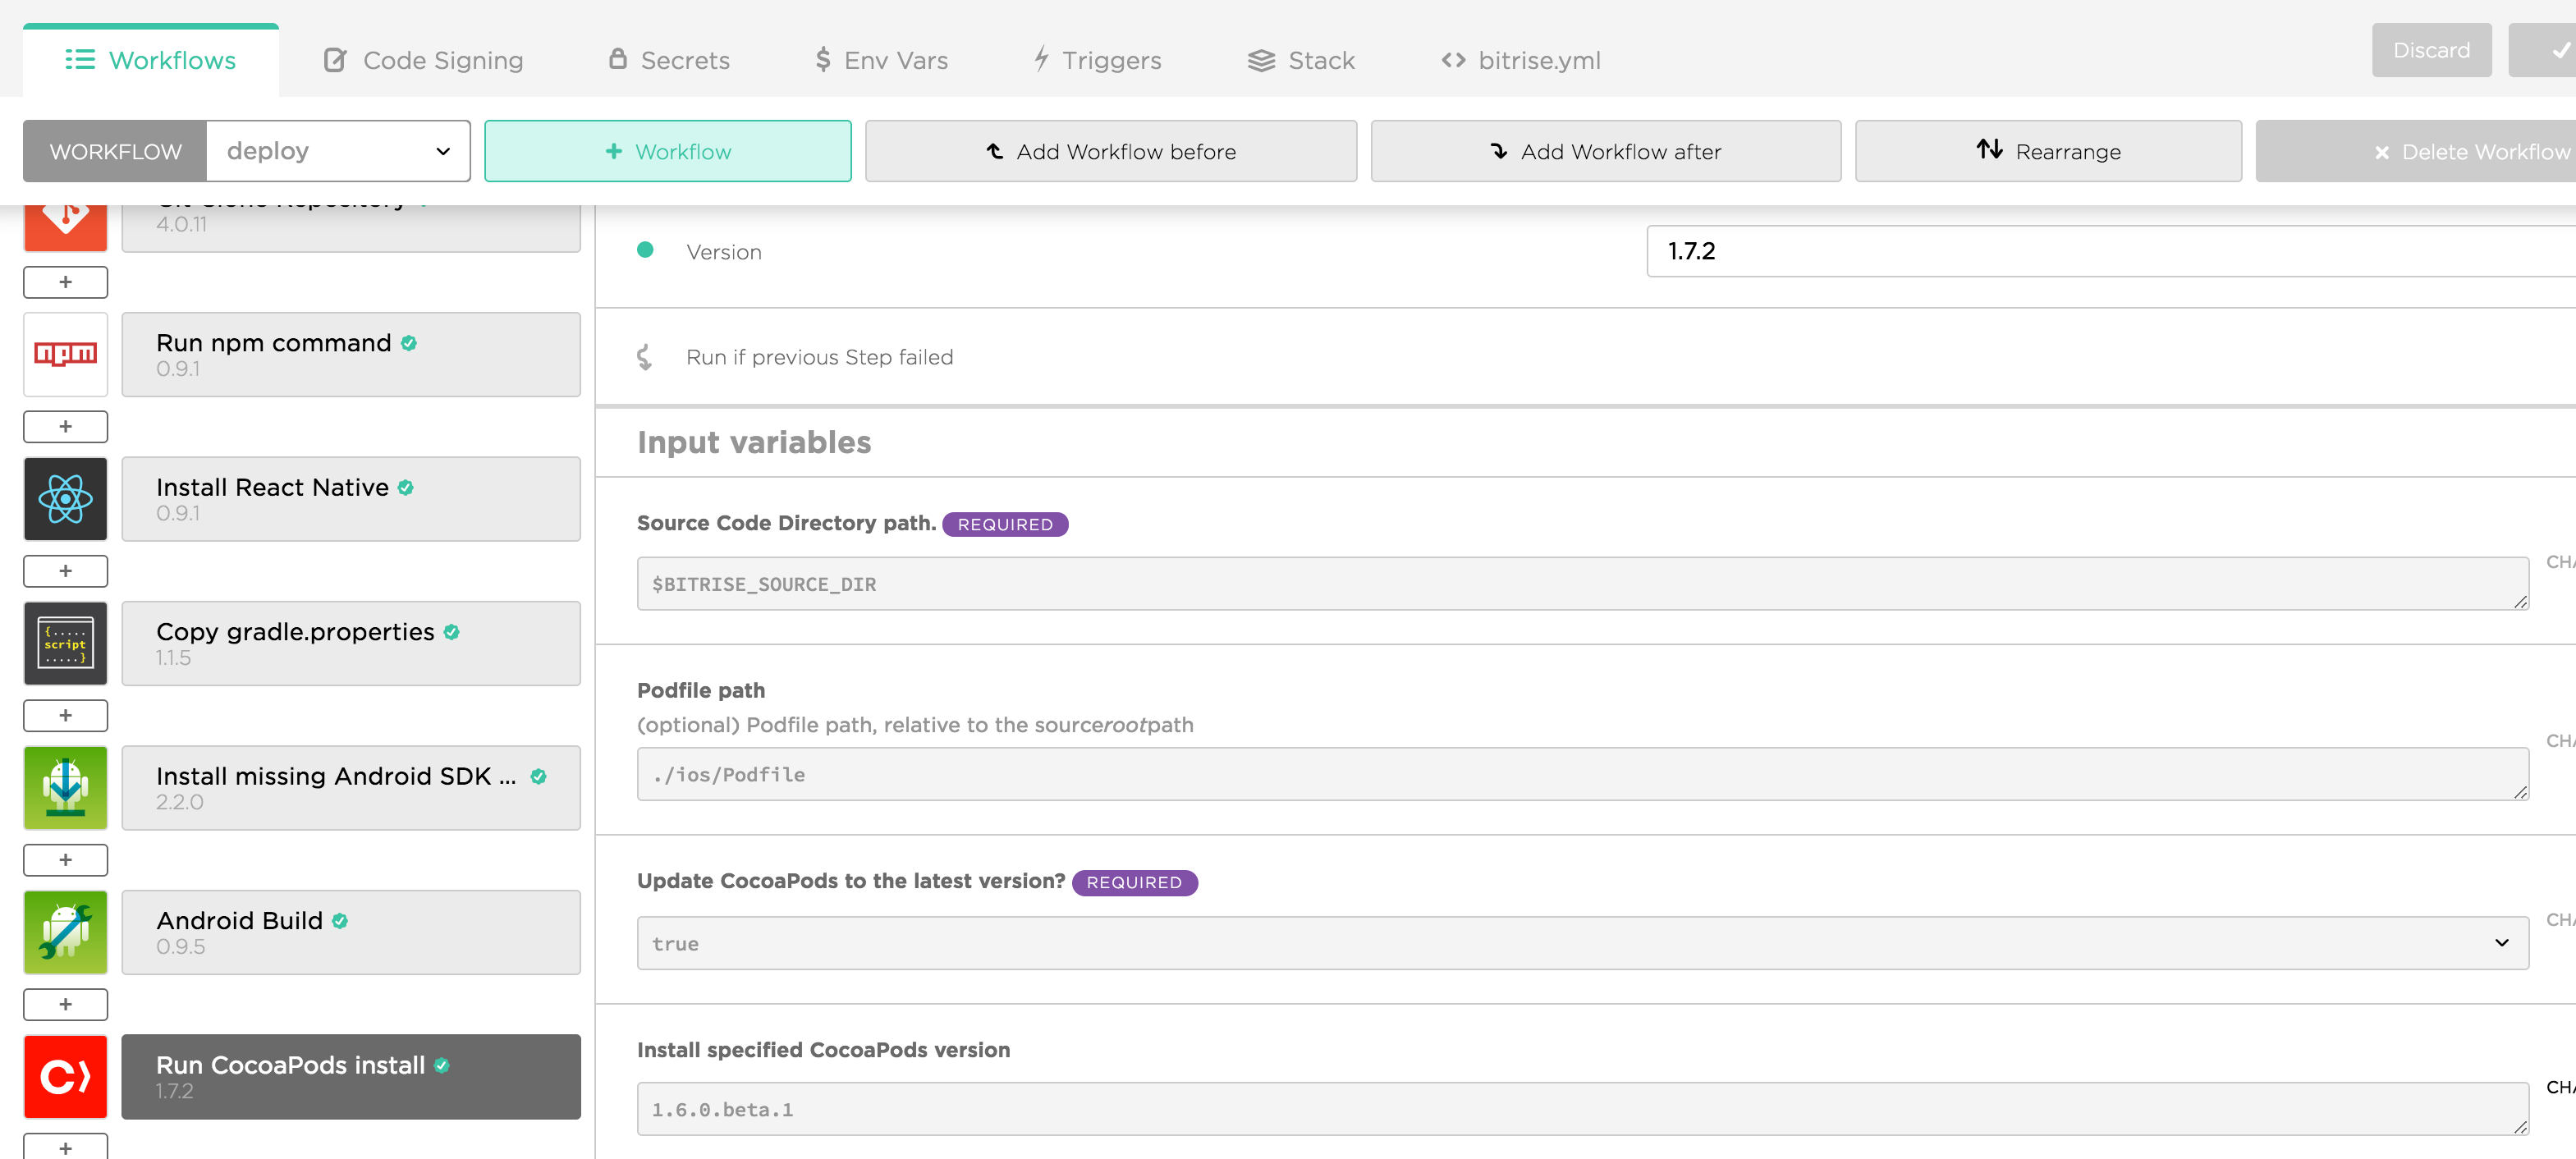Add step below Run npm command
The width and height of the screenshot is (2576, 1159).
65,427
